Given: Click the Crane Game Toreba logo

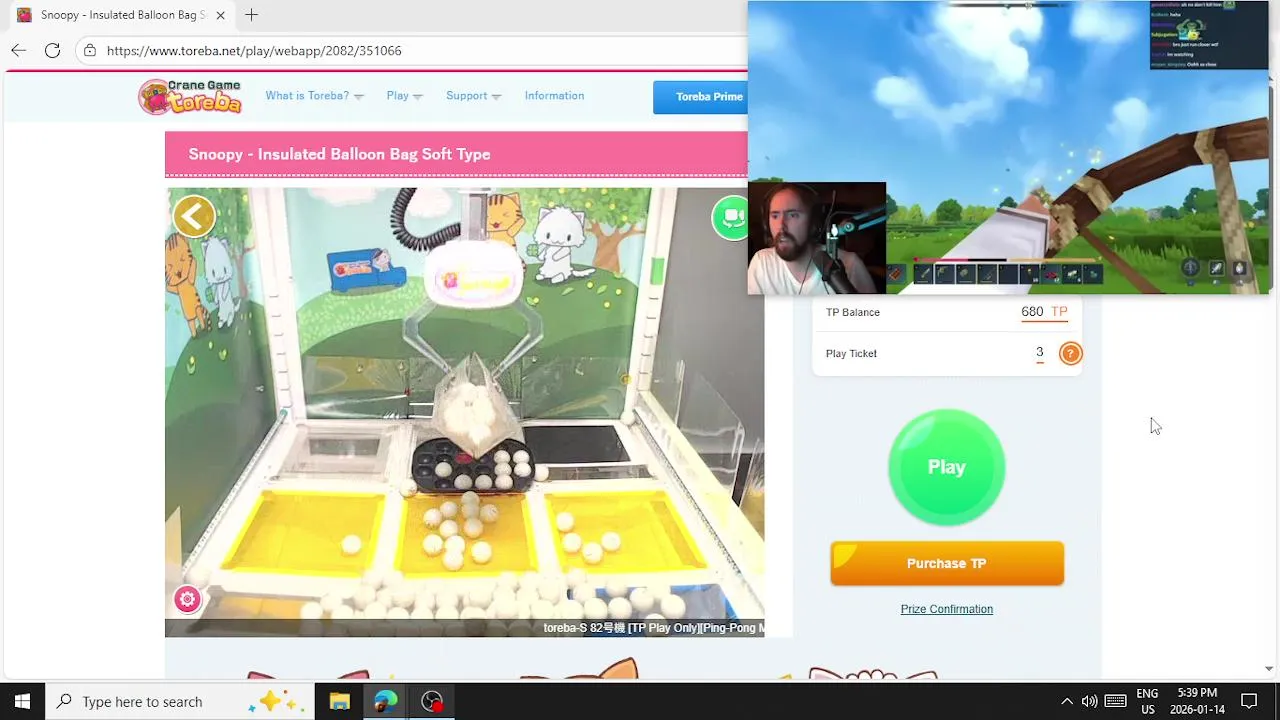Looking at the screenshot, I should 190,96.
